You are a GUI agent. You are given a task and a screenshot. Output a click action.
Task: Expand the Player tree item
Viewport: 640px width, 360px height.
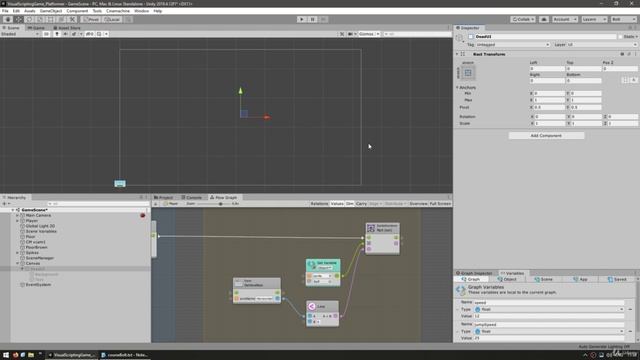17,220
